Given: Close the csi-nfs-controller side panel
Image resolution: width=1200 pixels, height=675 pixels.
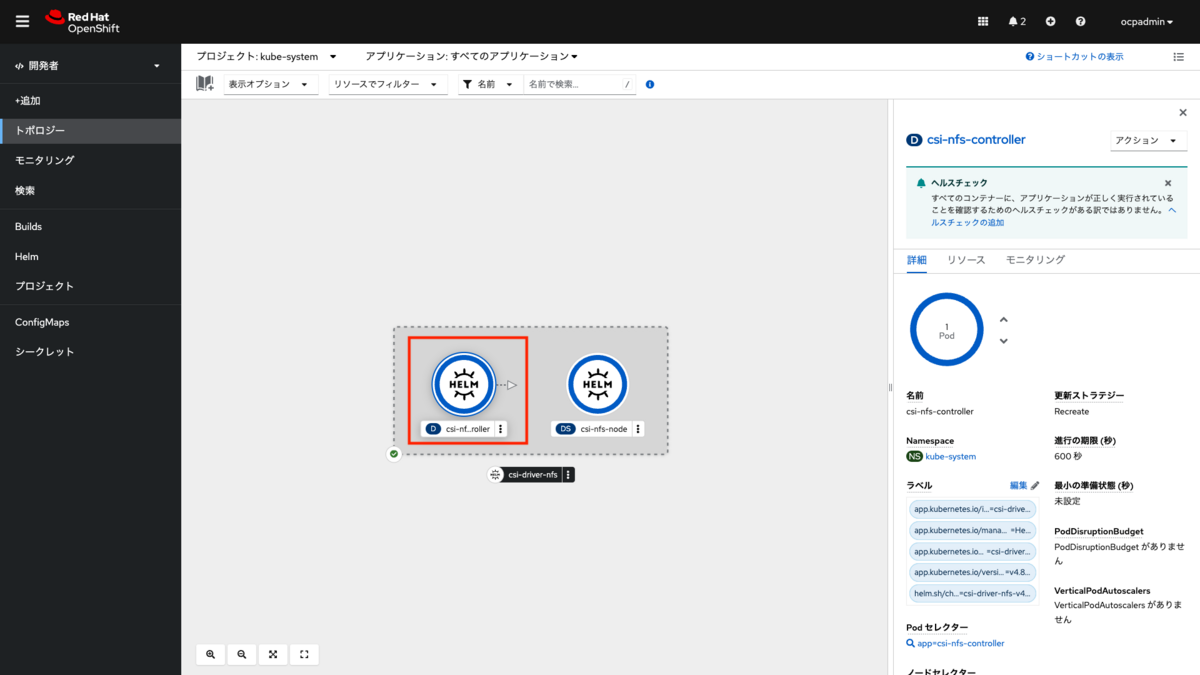Looking at the screenshot, I should pos(1183,113).
